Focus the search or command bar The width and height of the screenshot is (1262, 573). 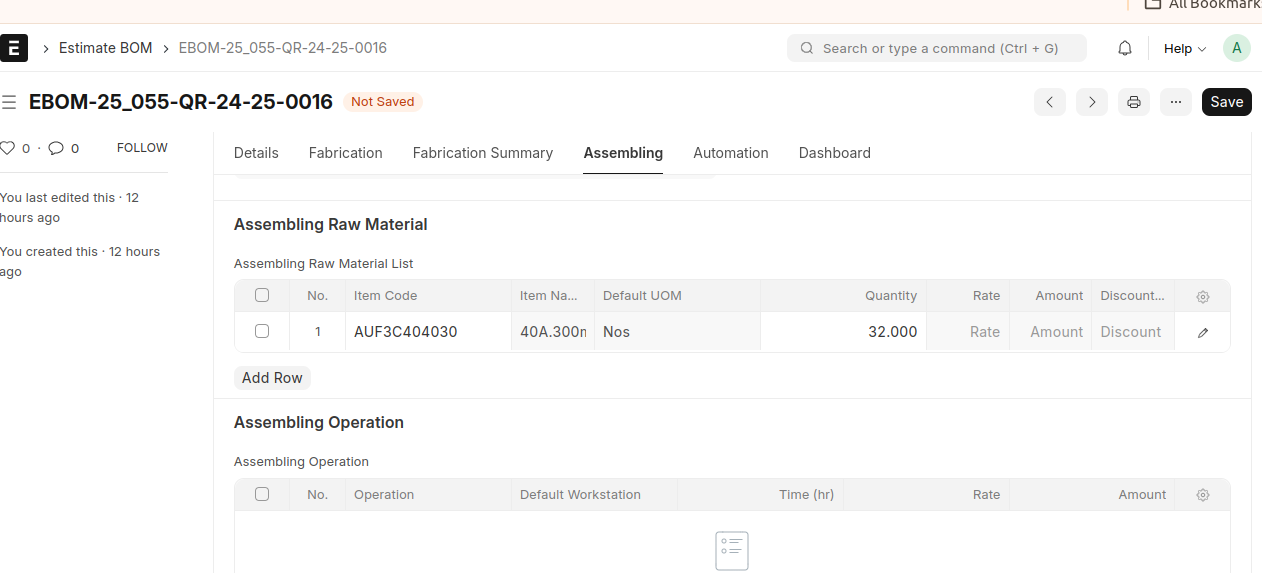(937, 48)
